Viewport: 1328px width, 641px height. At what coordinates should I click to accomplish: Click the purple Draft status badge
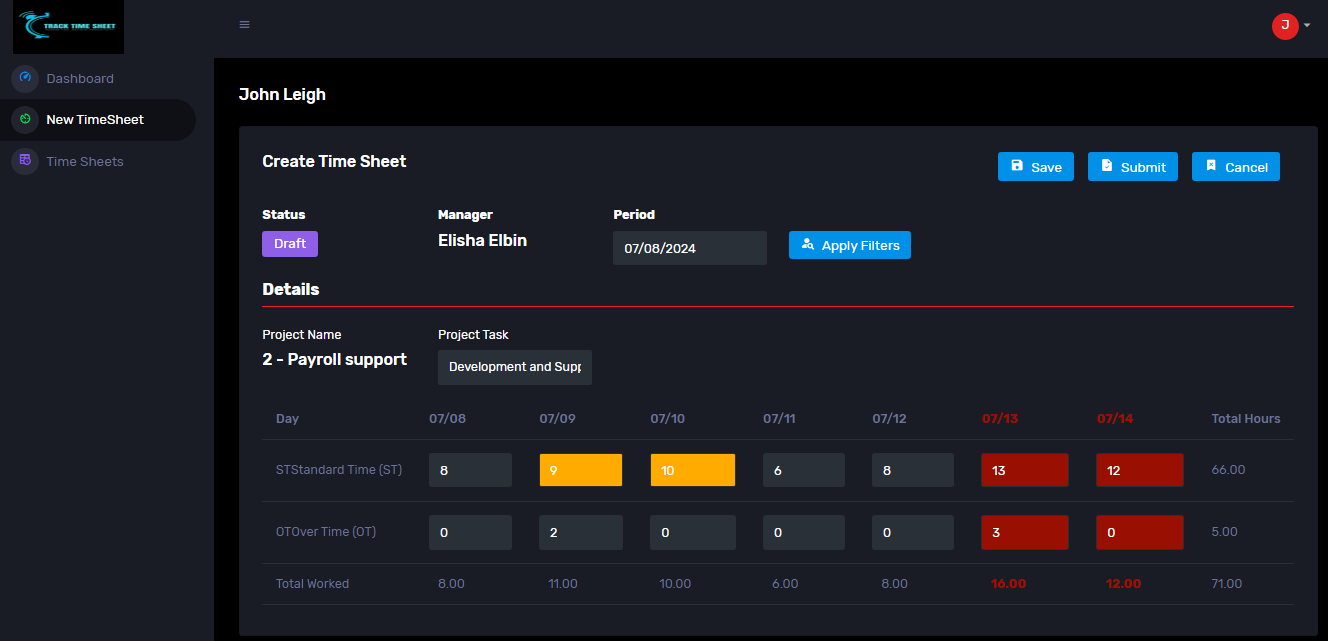[x=290, y=244]
